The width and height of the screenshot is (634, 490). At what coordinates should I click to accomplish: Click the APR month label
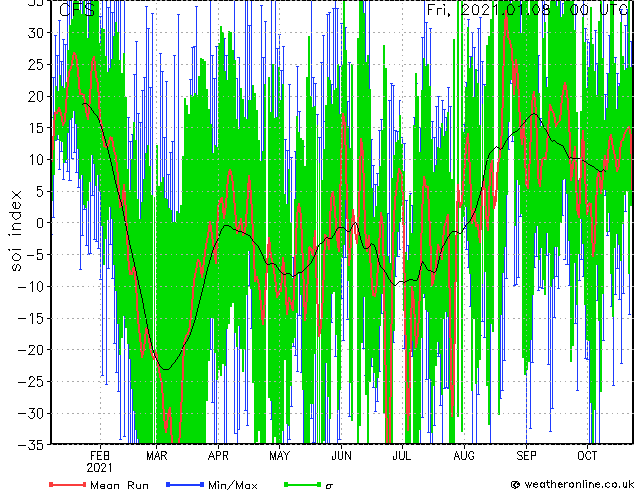tap(218, 456)
